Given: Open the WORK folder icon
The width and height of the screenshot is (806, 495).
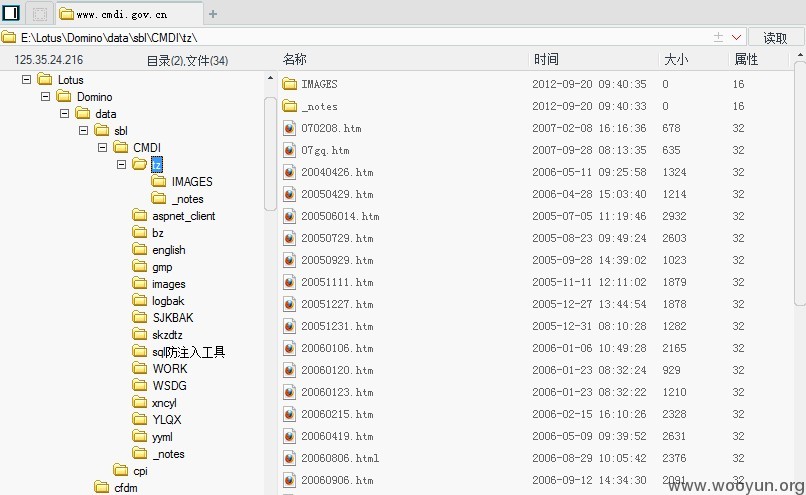Looking at the screenshot, I should [139, 368].
